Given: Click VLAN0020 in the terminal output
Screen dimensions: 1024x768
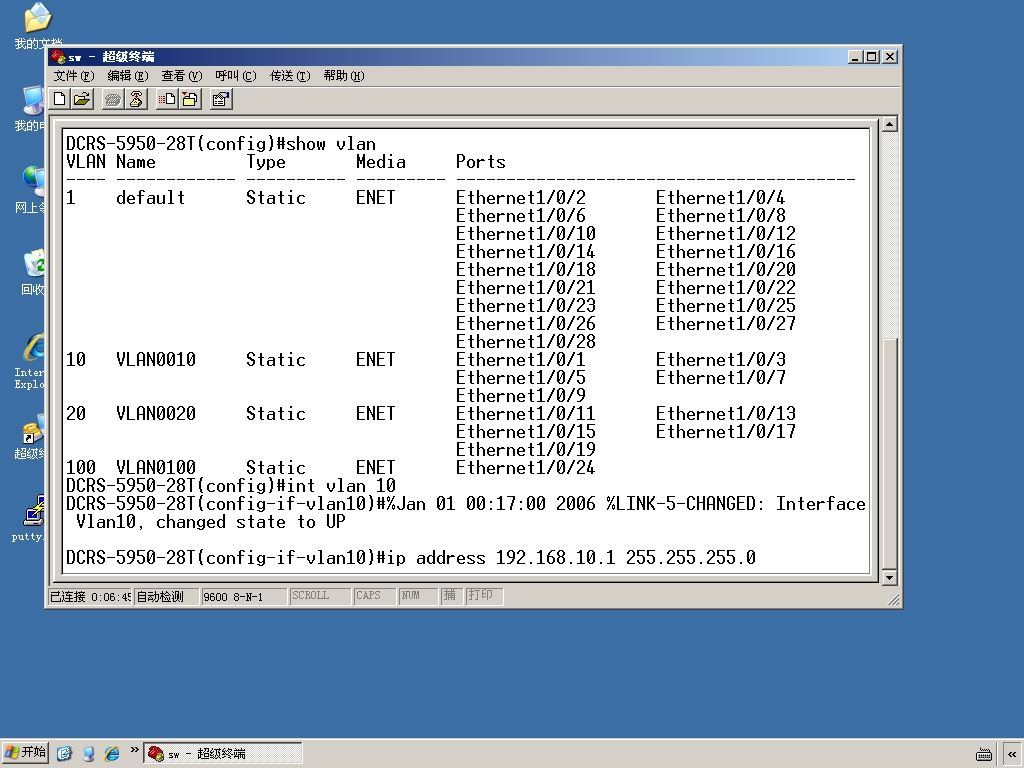Looking at the screenshot, I should point(155,414).
